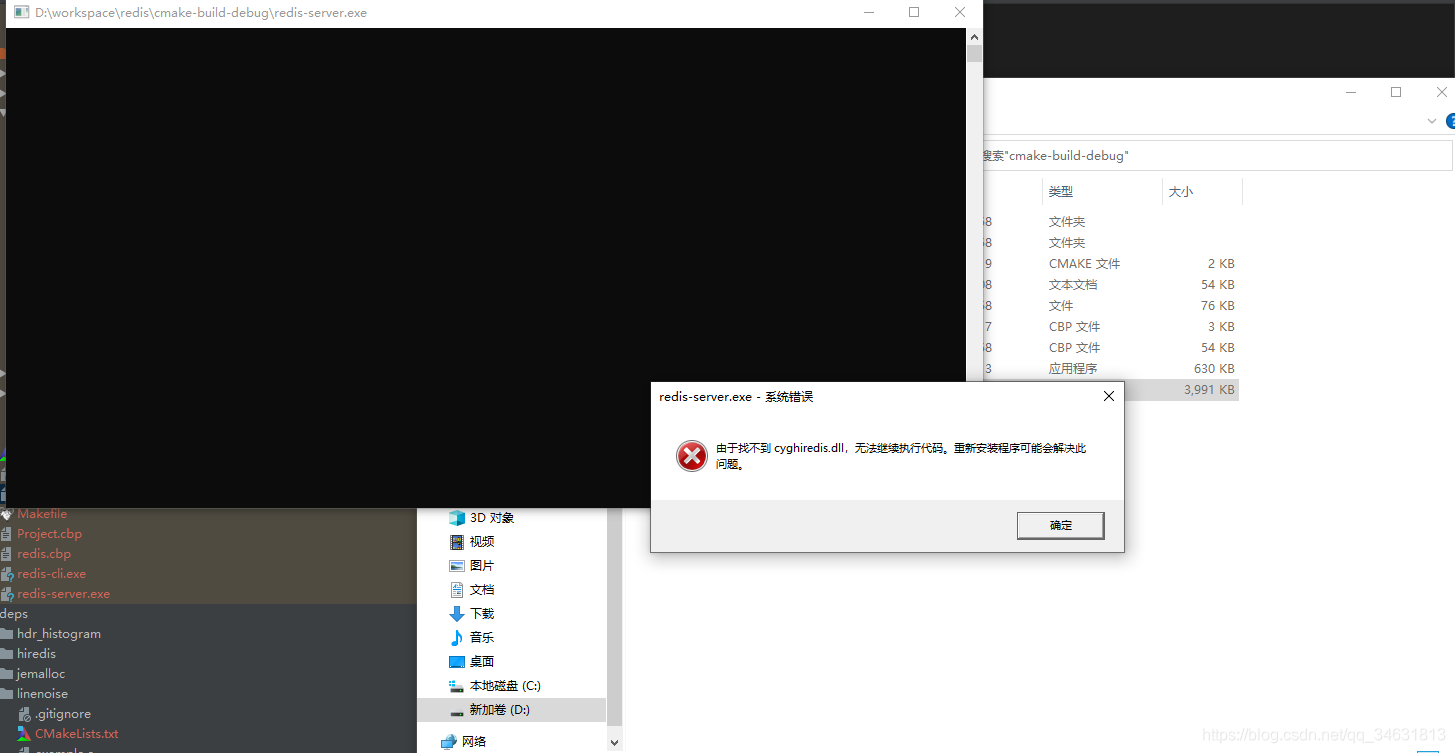This screenshot has width=1455, height=753.
Task: Click the redis-server.exe file icon in IDE tree
Action: pos(7,594)
